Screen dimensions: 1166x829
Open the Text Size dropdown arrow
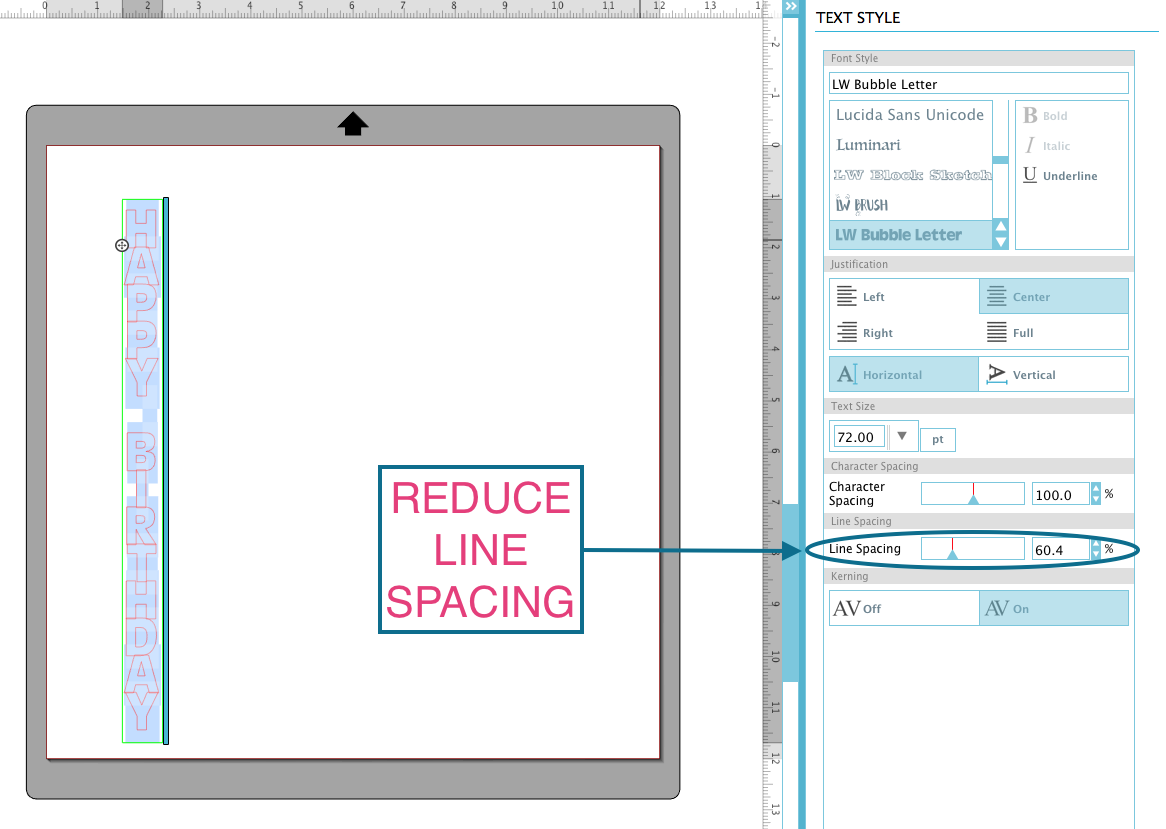902,435
